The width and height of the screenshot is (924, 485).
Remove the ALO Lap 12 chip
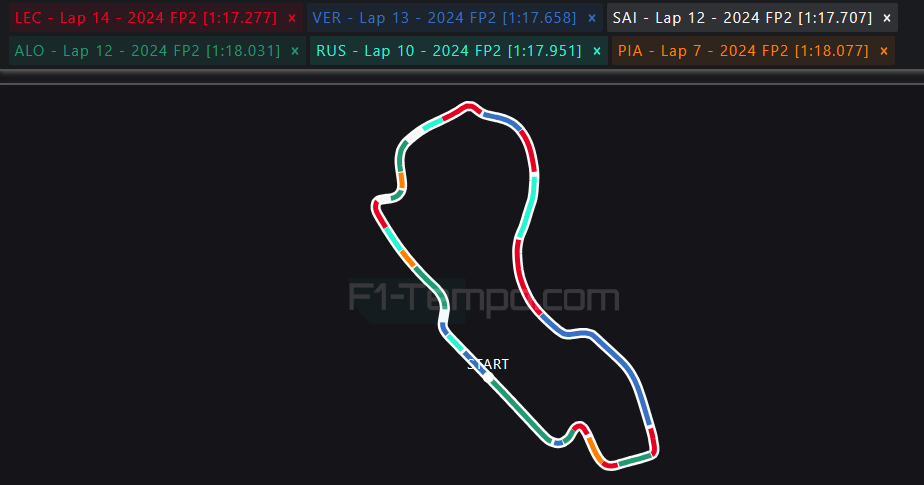[295, 51]
